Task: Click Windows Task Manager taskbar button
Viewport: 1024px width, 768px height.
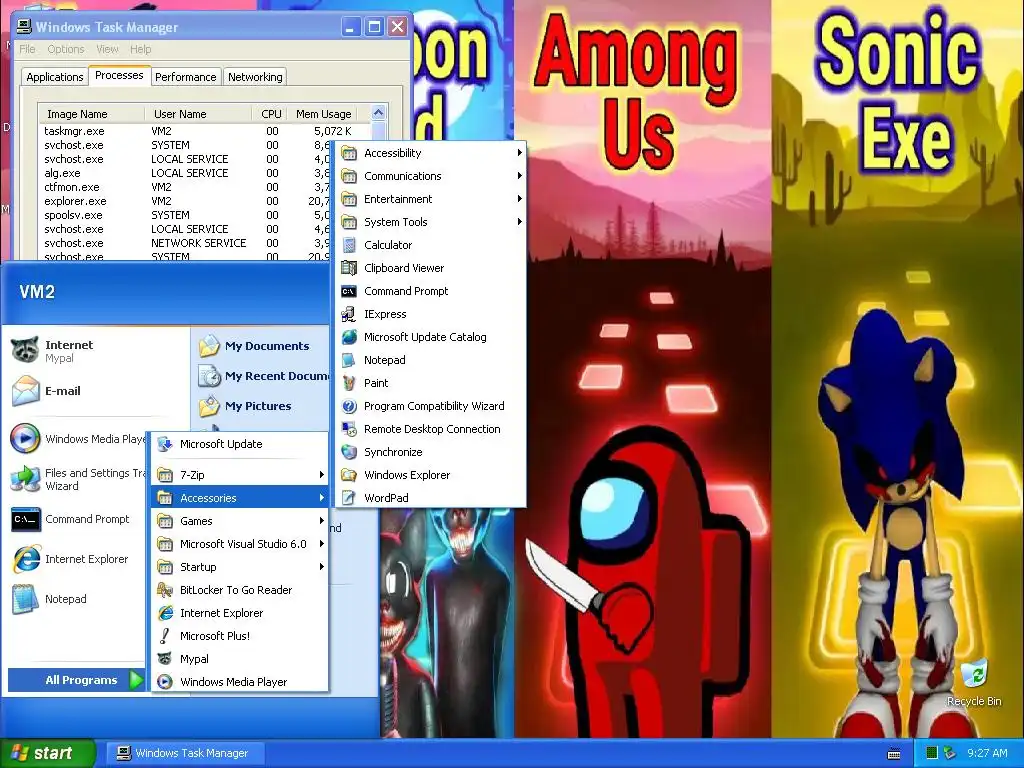Action: [x=185, y=753]
